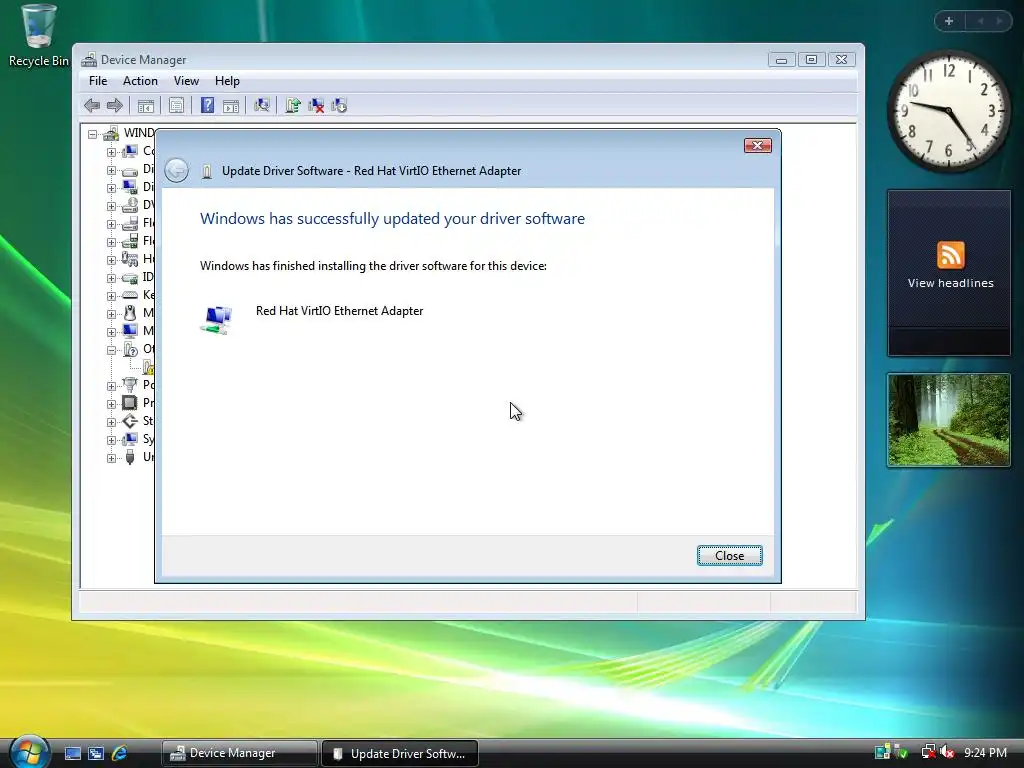Click the network adapter icon in the dialog

[x=216, y=320]
